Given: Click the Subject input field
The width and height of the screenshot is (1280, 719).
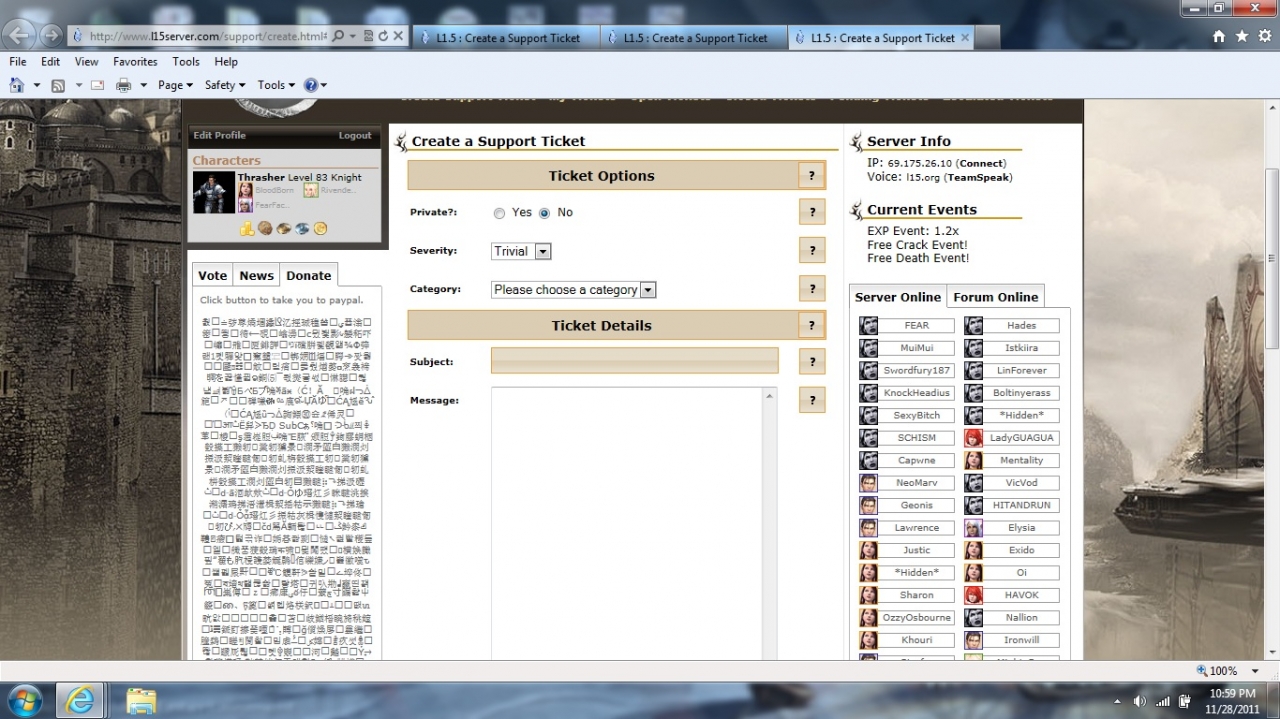Looking at the screenshot, I should point(634,361).
